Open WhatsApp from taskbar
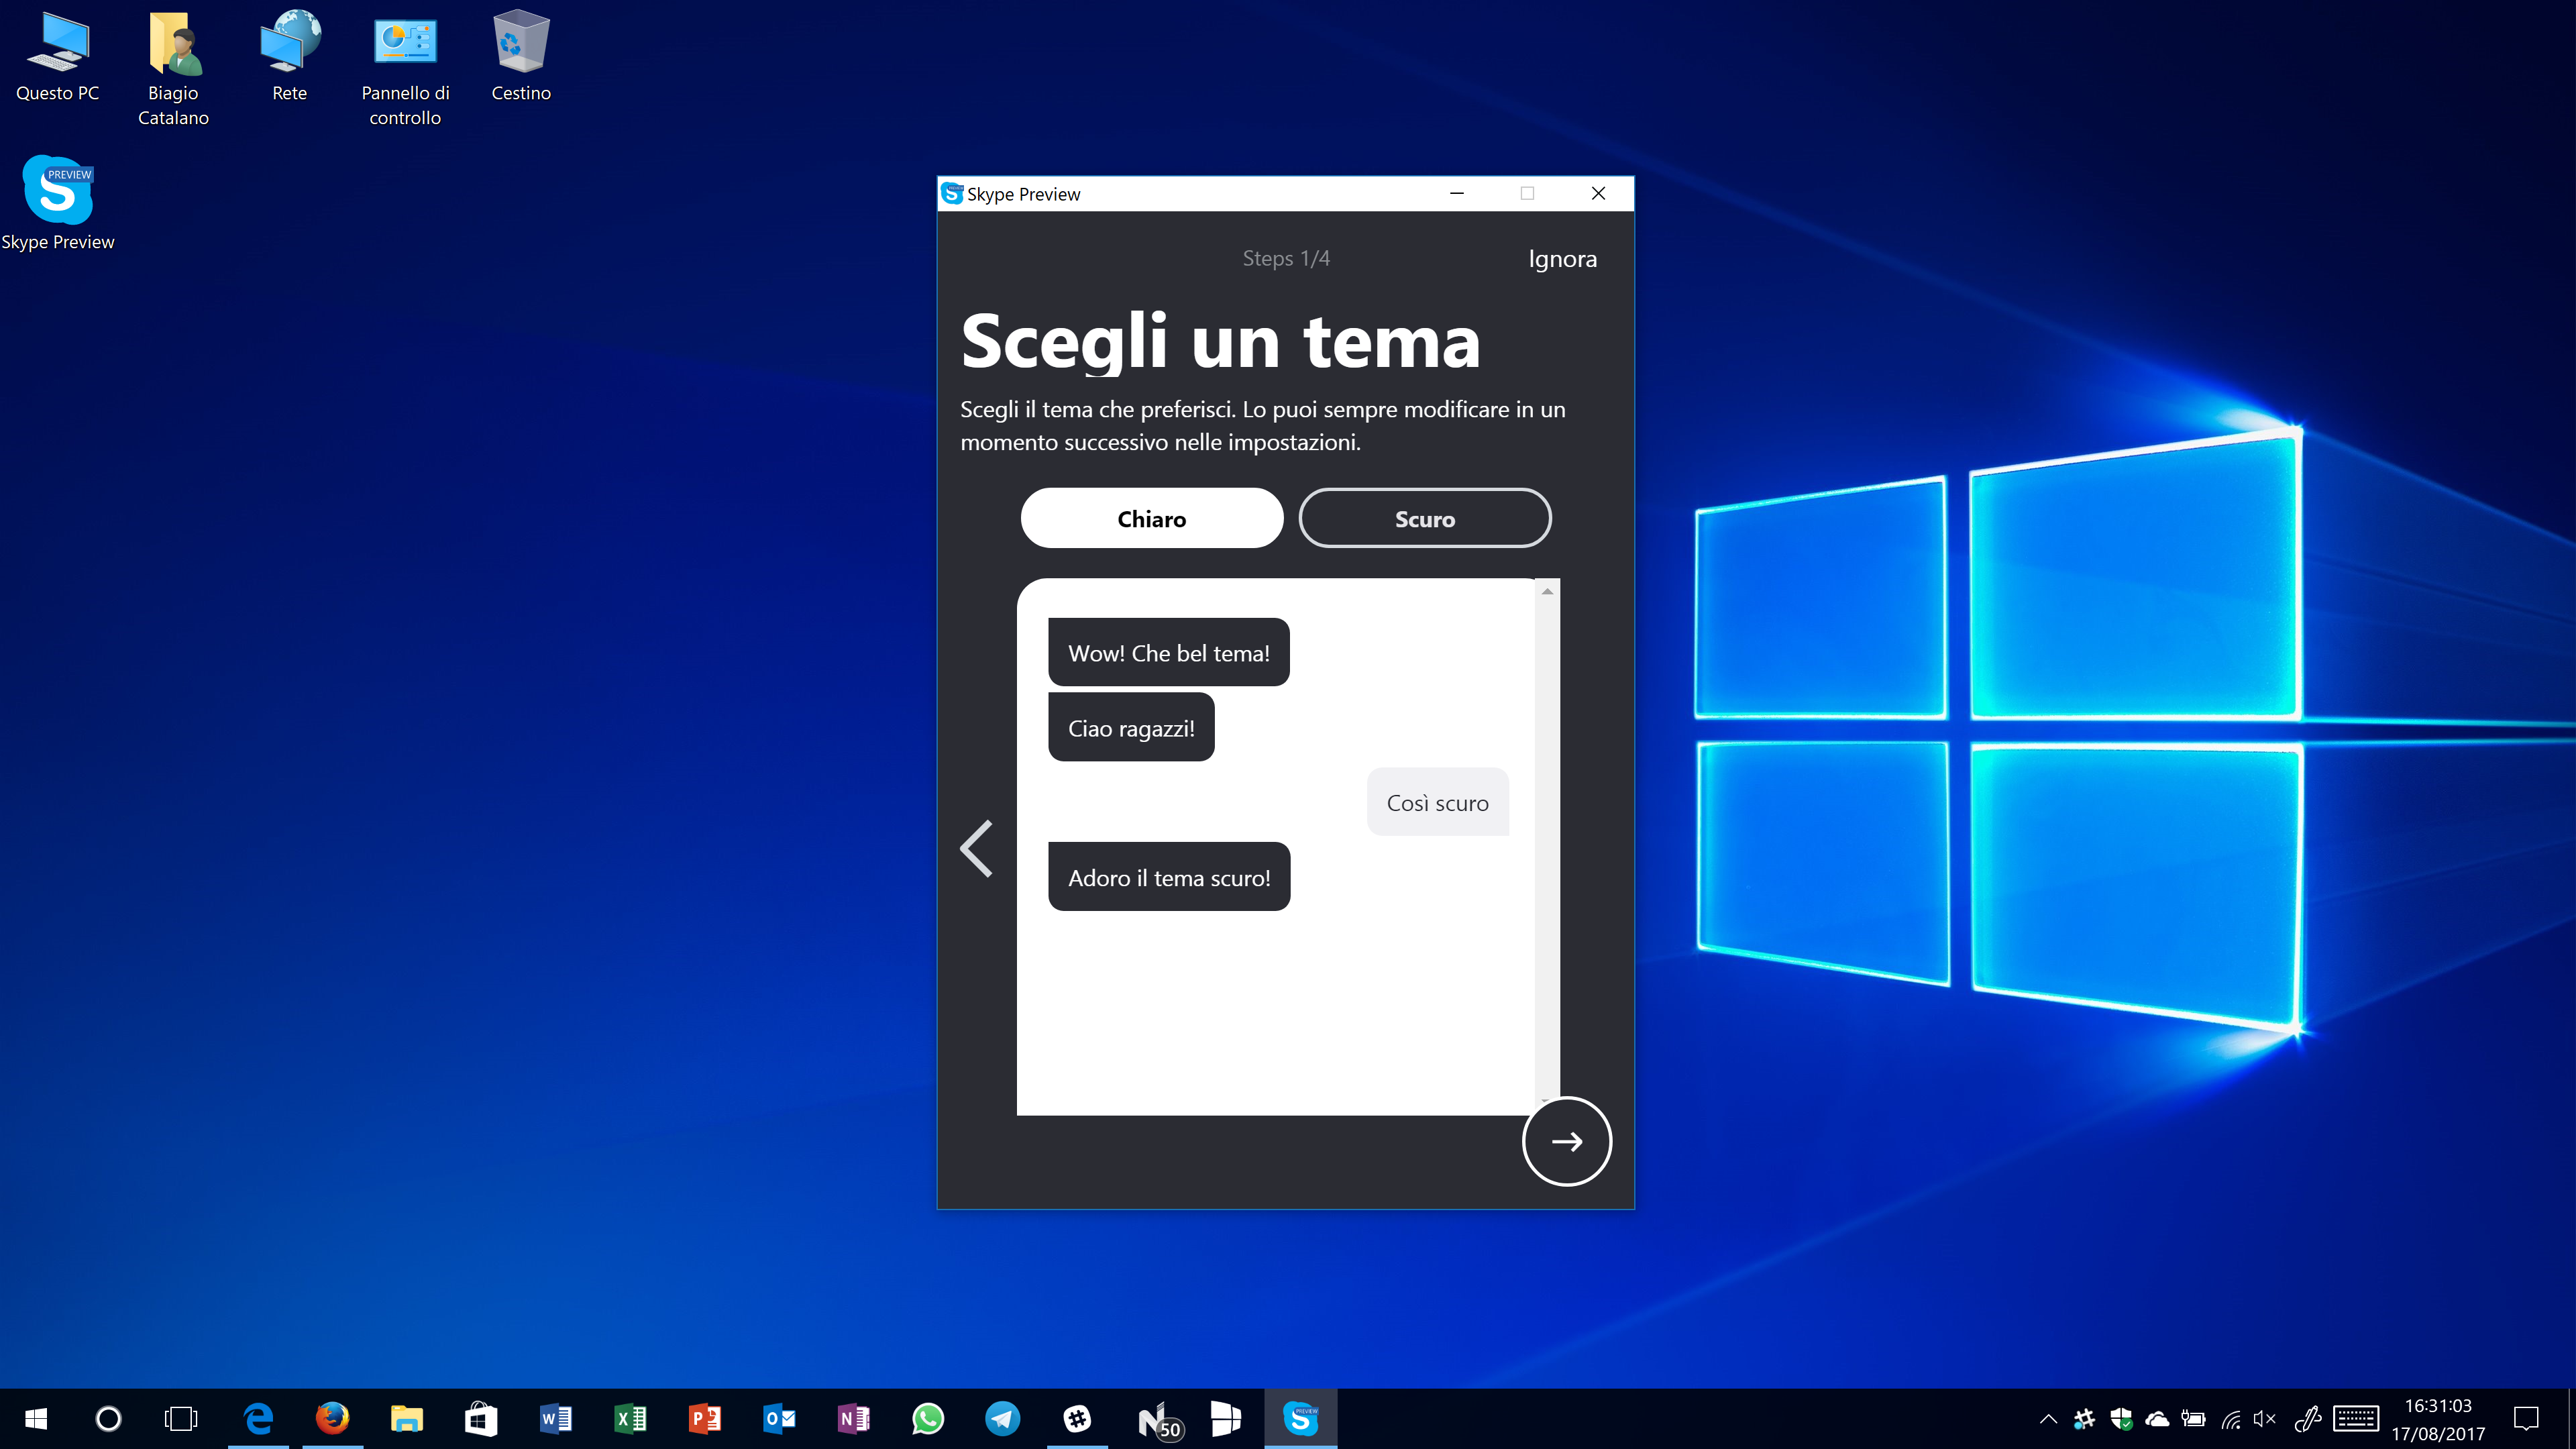Viewport: 2576px width, 1449px height. click(928, 1418)
